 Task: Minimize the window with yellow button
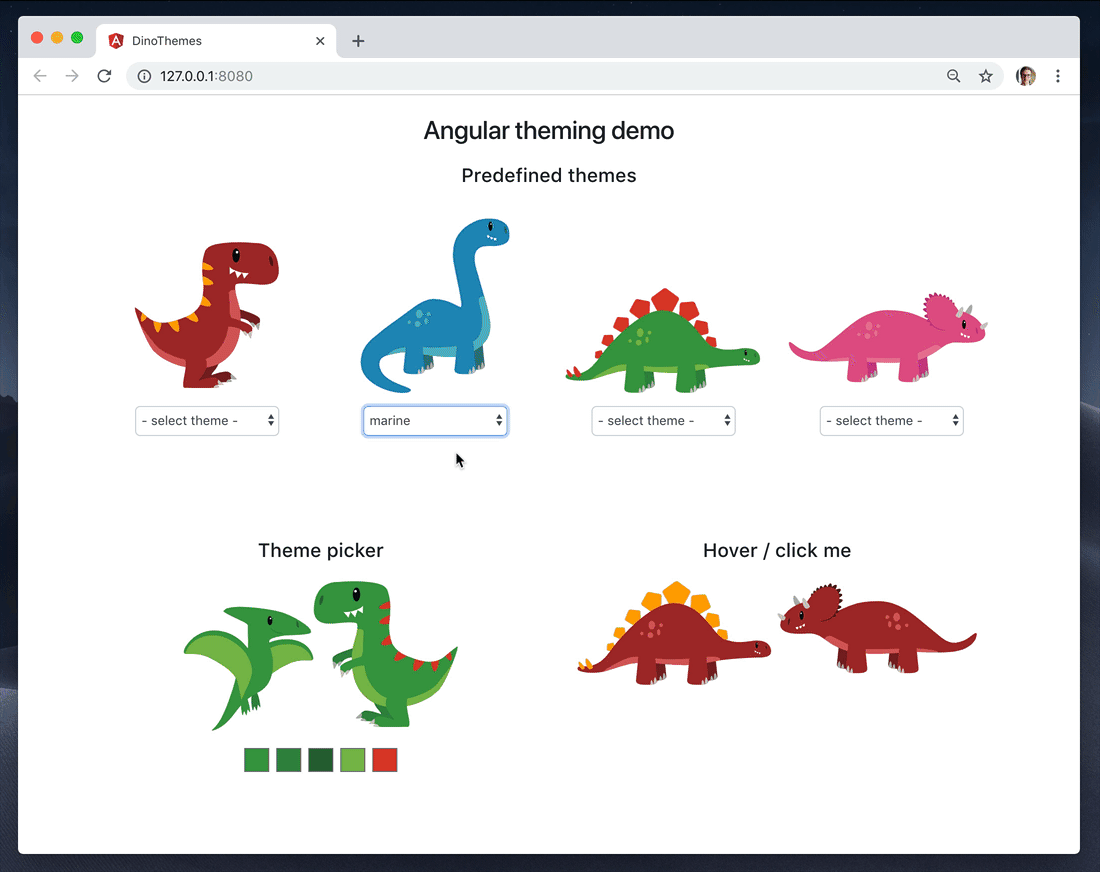coord(57,37)
